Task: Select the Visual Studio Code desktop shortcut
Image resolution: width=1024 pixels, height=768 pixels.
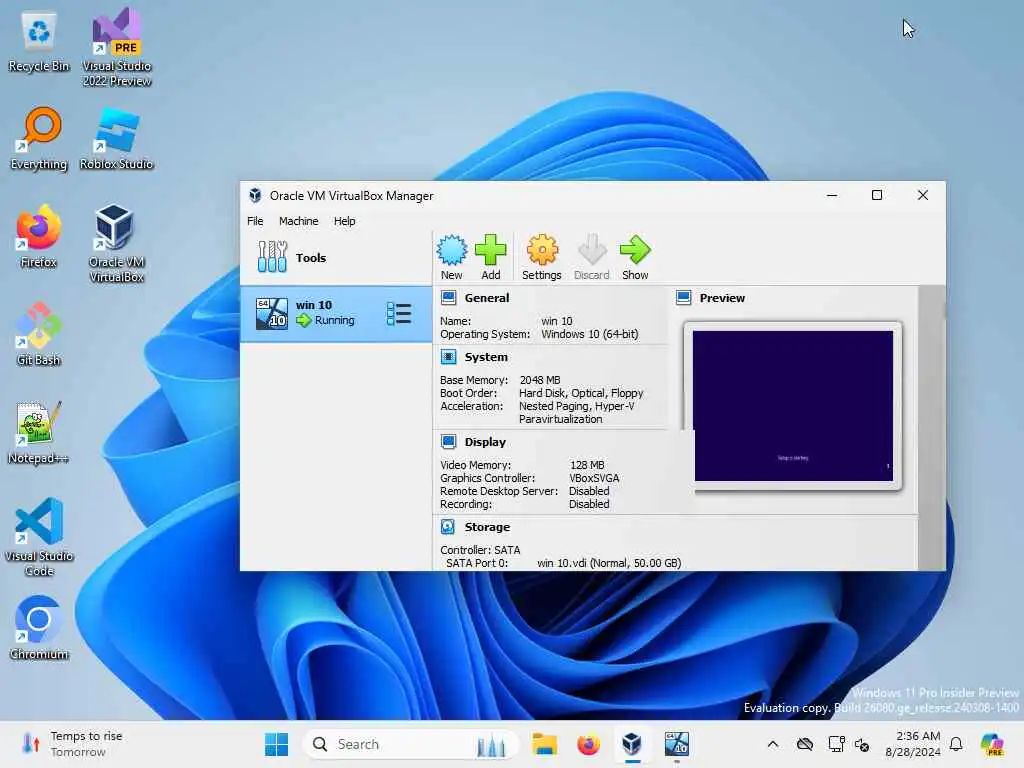Action: coord(39,537)
